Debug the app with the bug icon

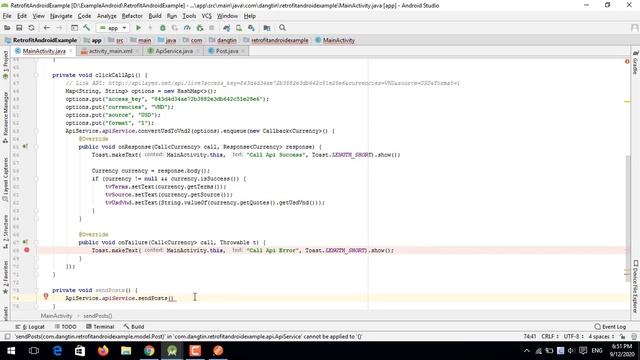[162, 28]
